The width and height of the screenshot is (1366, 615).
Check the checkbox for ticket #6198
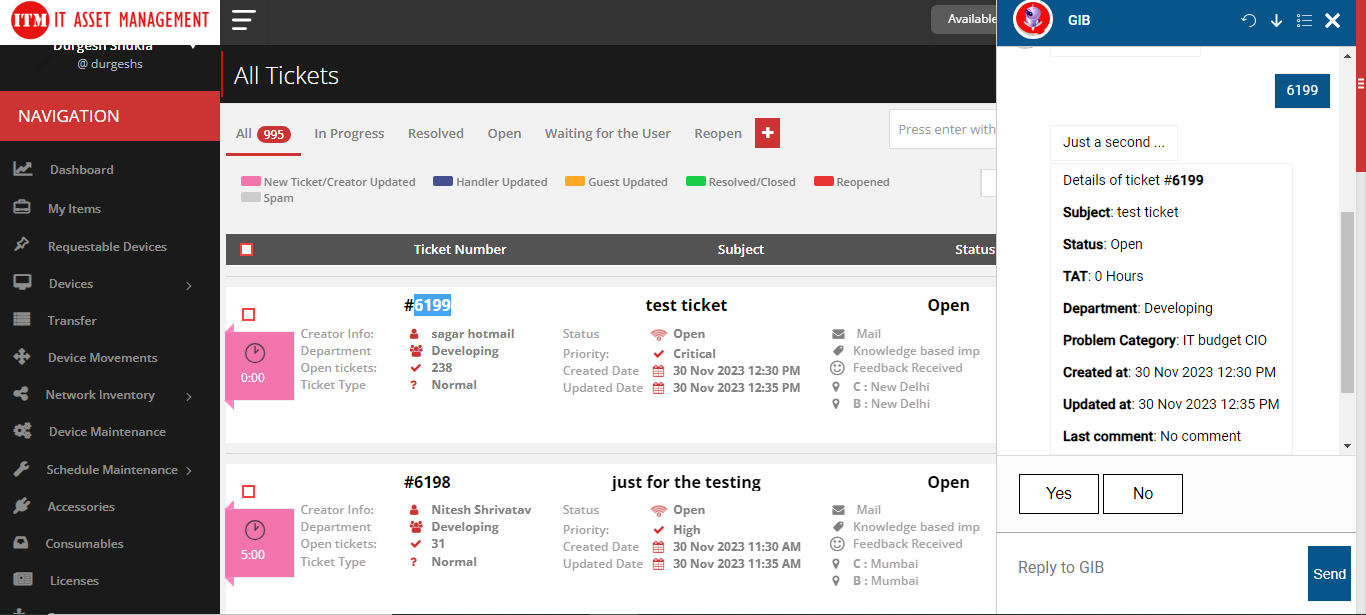(249, 491)
